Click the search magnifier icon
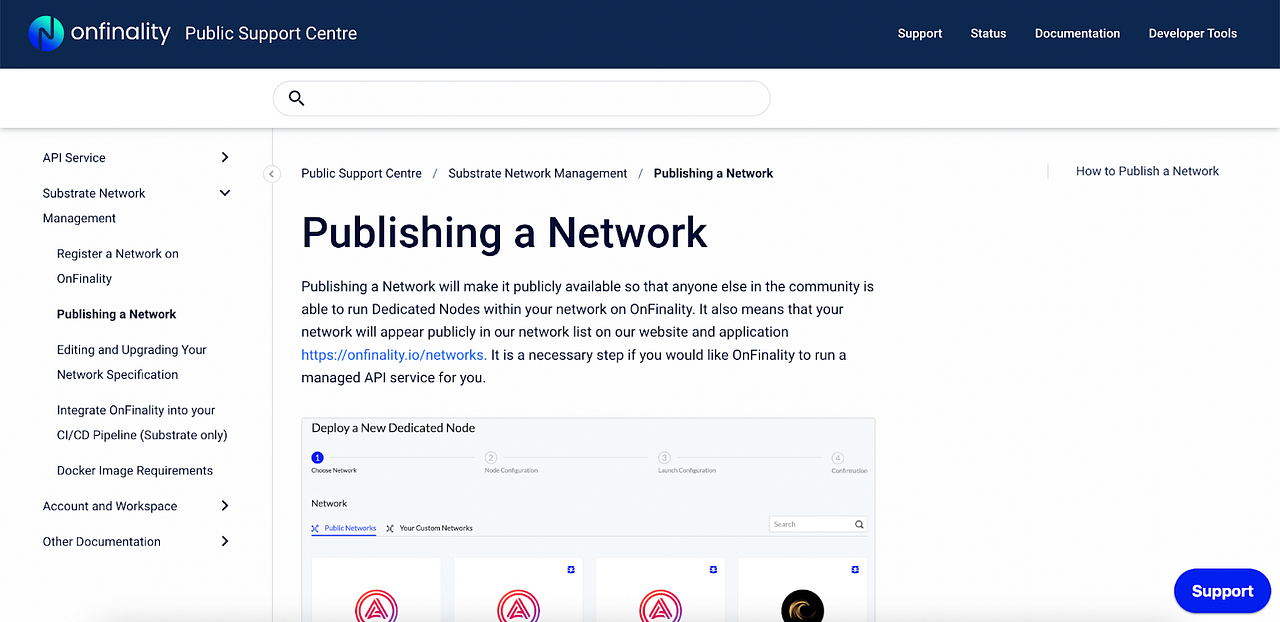The image size is (1280, 622). pyautogui.click(x=296, y=98)
